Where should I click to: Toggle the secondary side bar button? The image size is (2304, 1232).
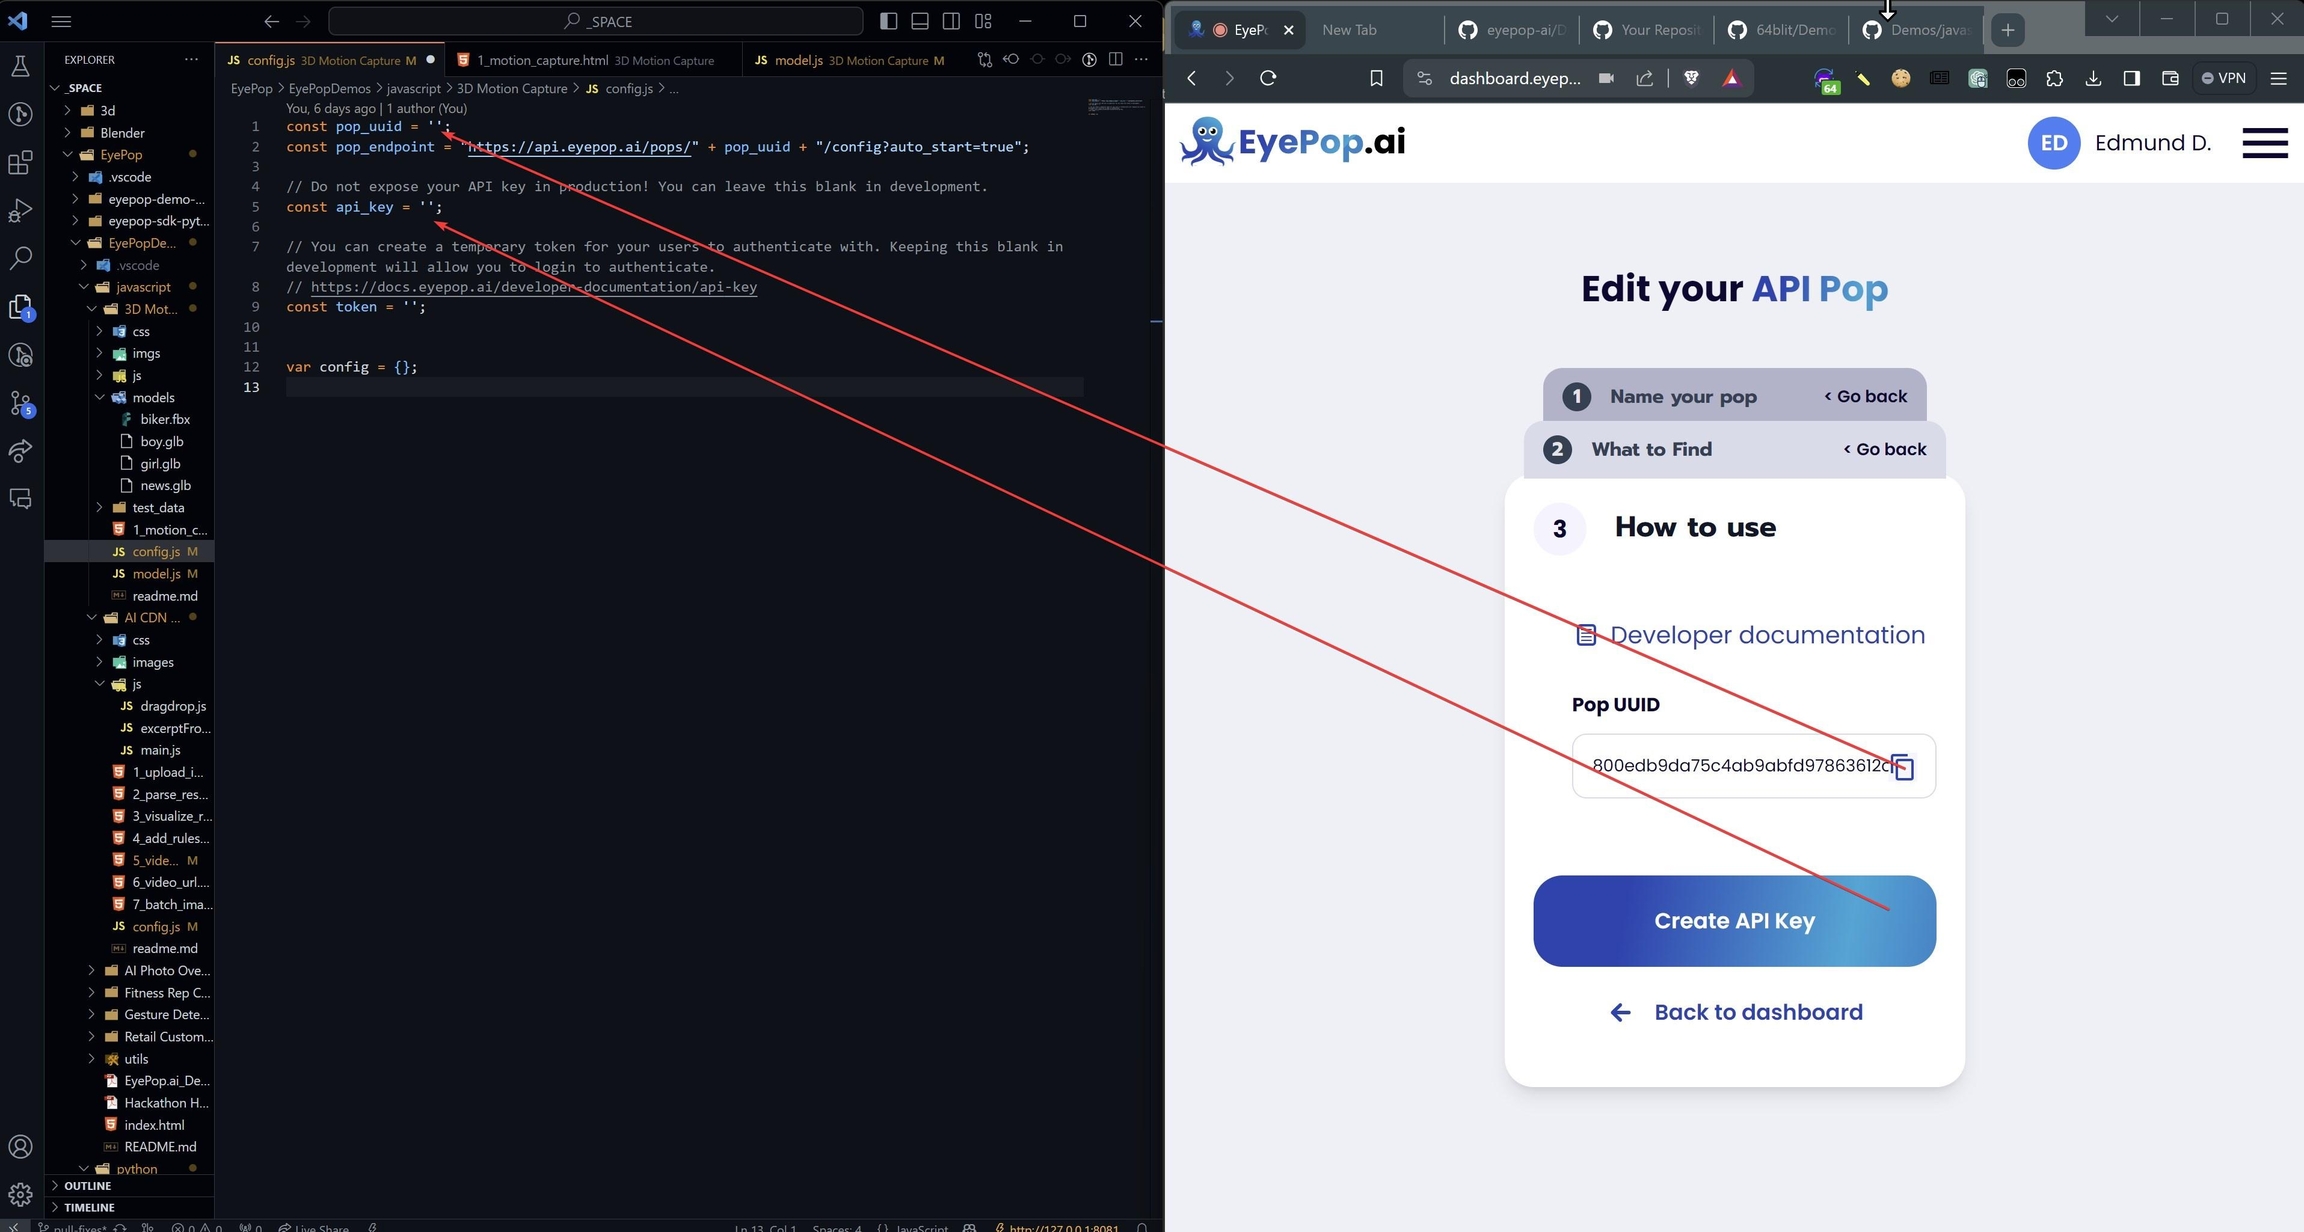951,21
